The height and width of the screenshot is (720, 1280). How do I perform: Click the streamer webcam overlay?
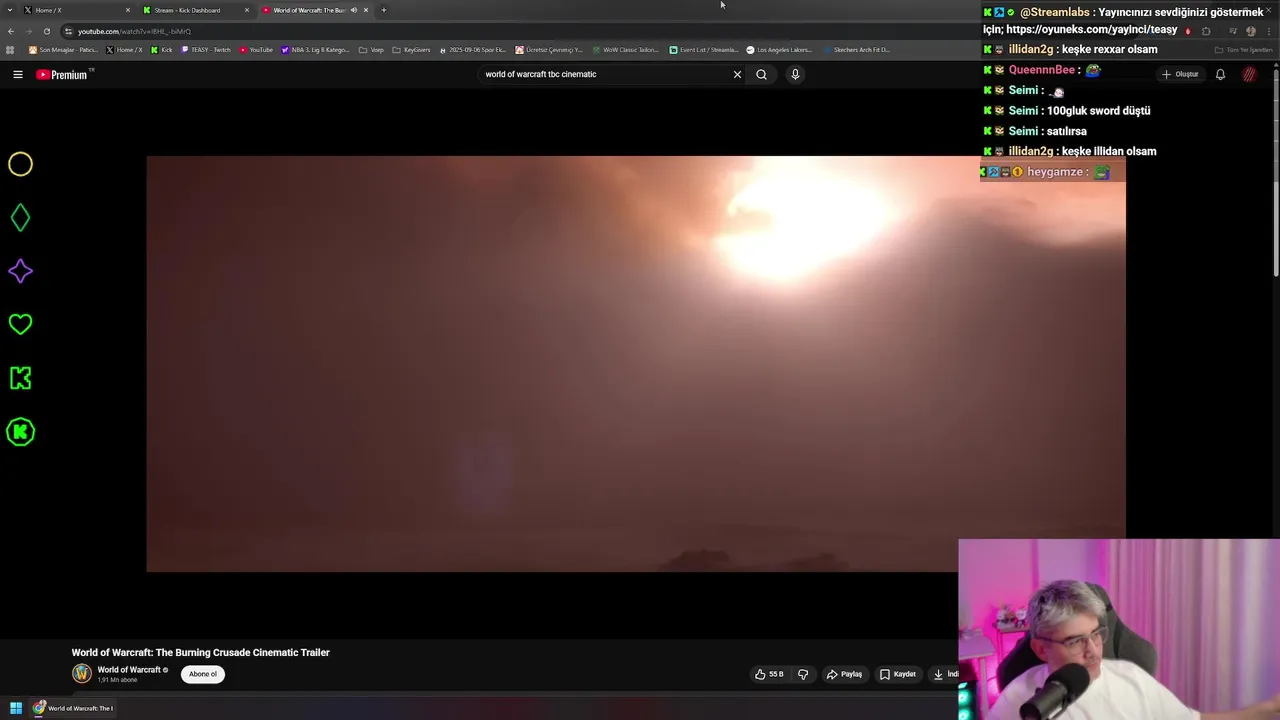1119,630
